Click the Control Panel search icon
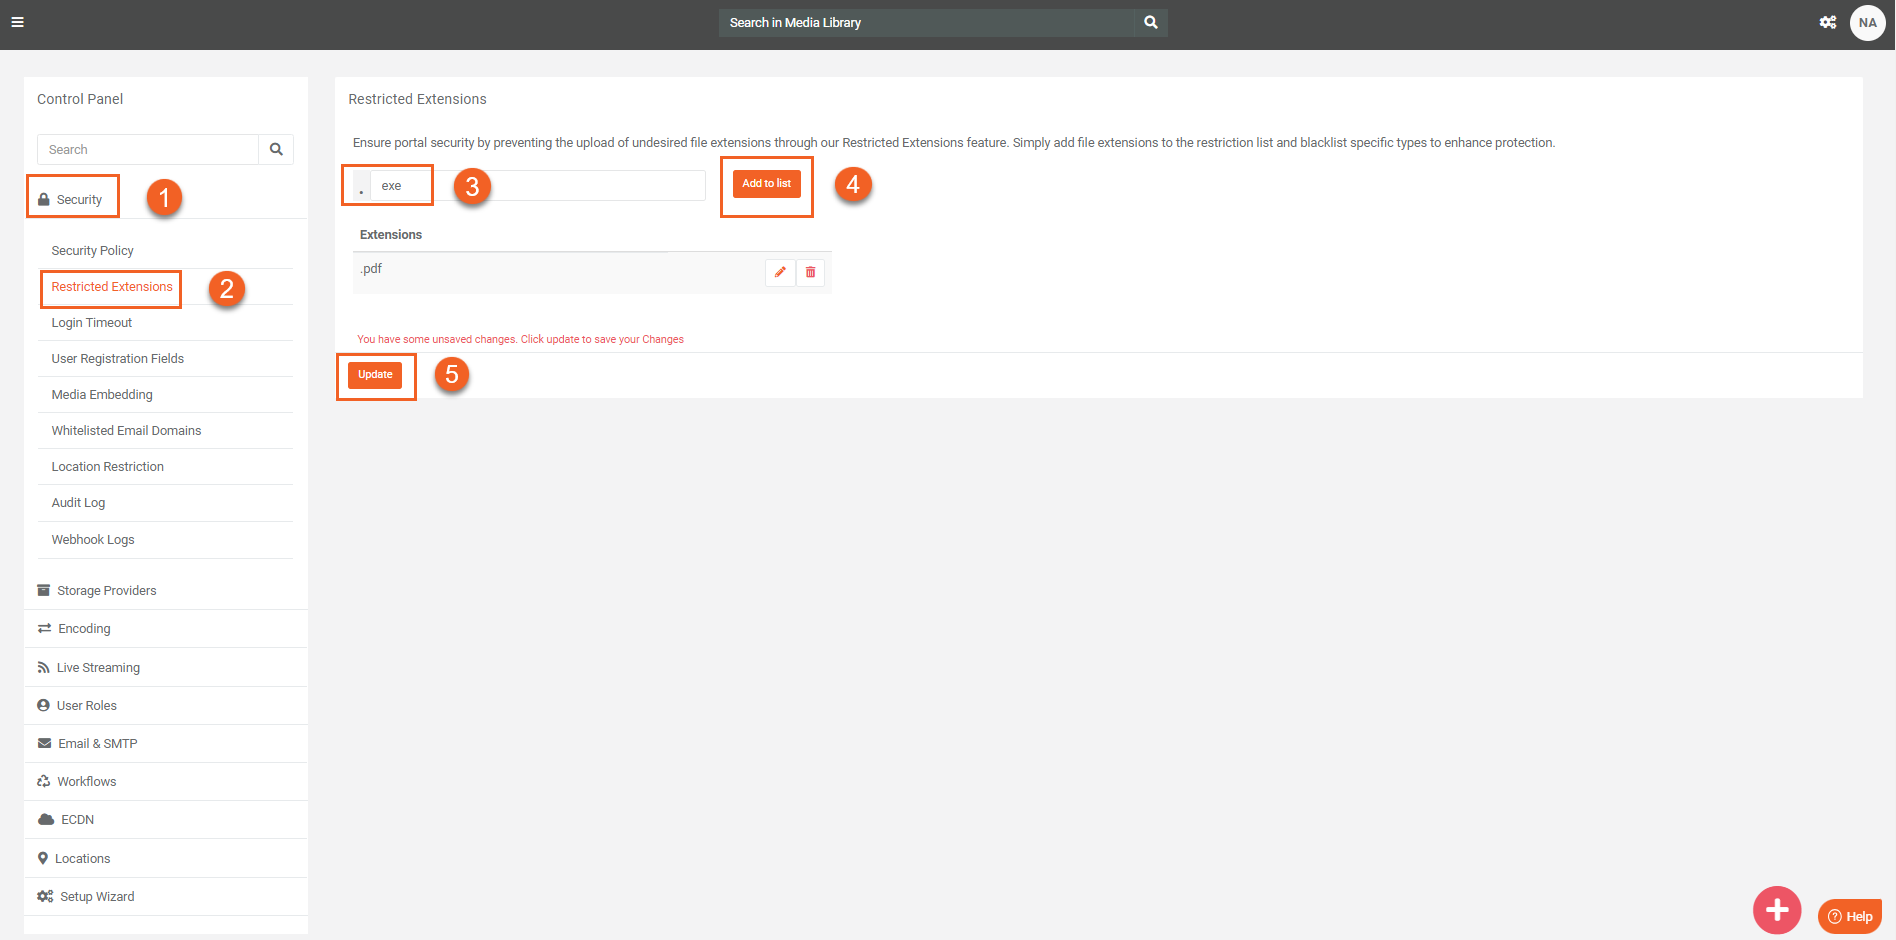Image resolution: width=1896 pixels, height=940 pixels. click(276, 149)
